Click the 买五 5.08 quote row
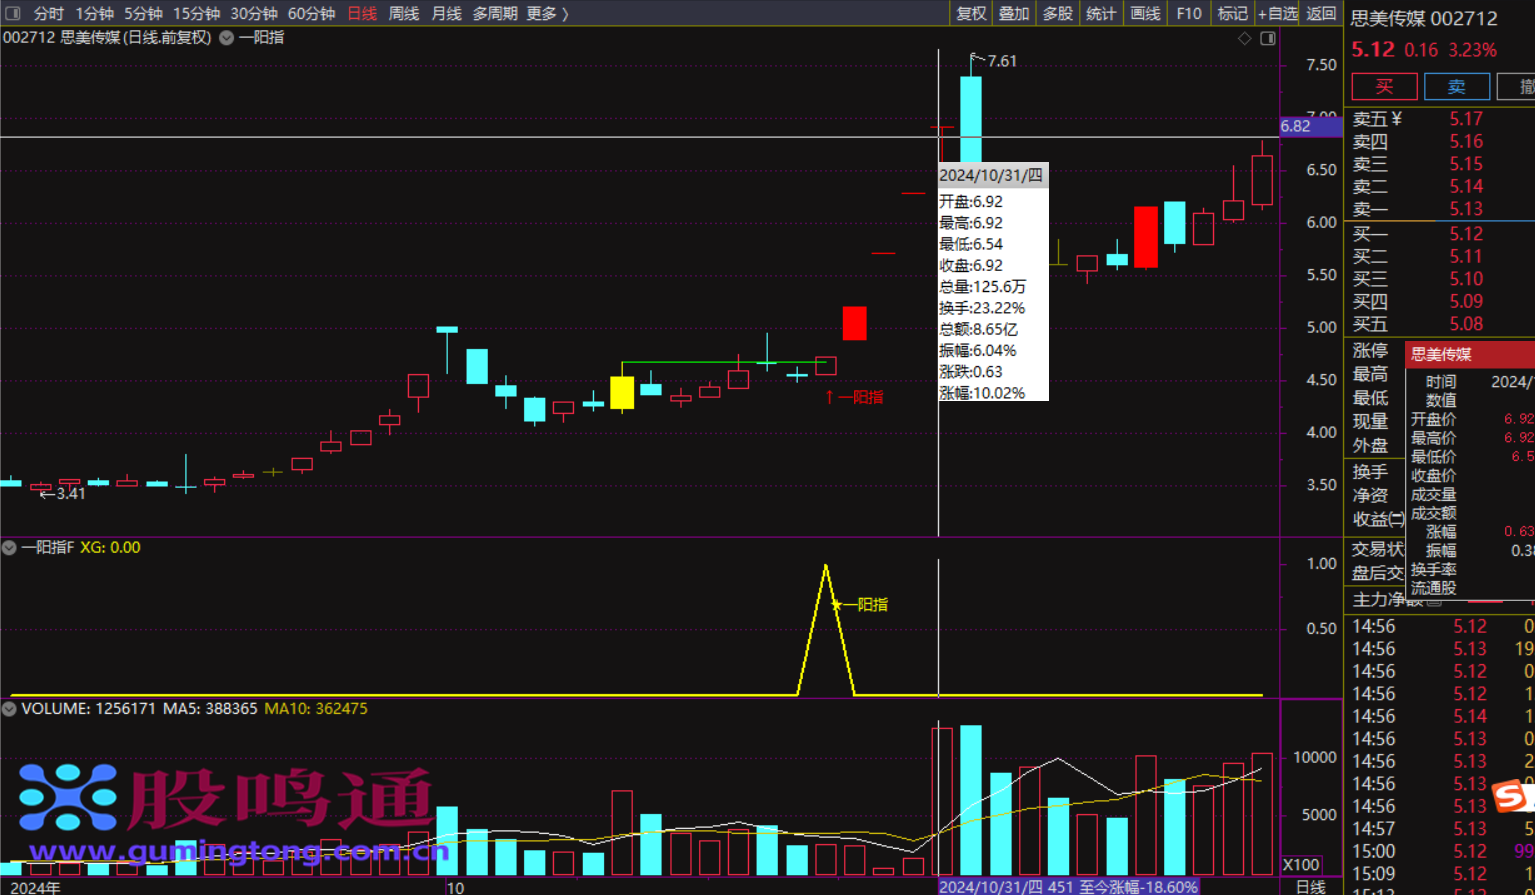The image size is (1535, 895). pyautogui.click(x=1440, y=324)
